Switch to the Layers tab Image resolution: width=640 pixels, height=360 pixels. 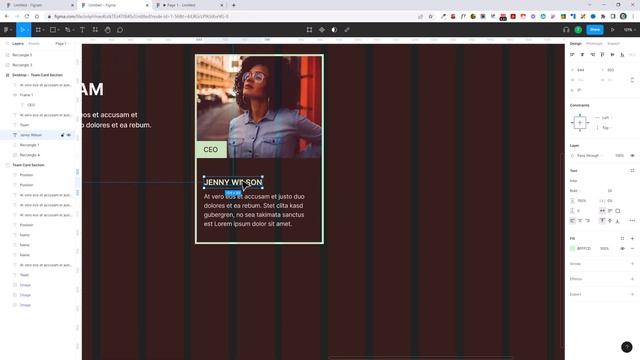click(x=18, y=44)
